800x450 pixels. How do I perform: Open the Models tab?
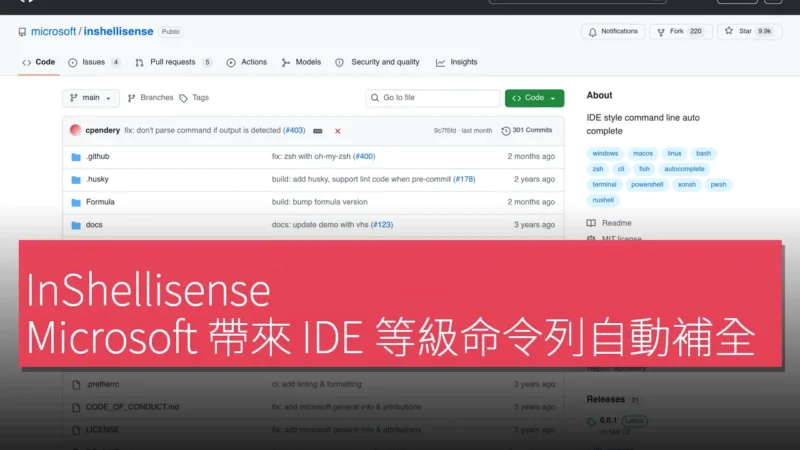pyautogui.click(x=302, y=62)
